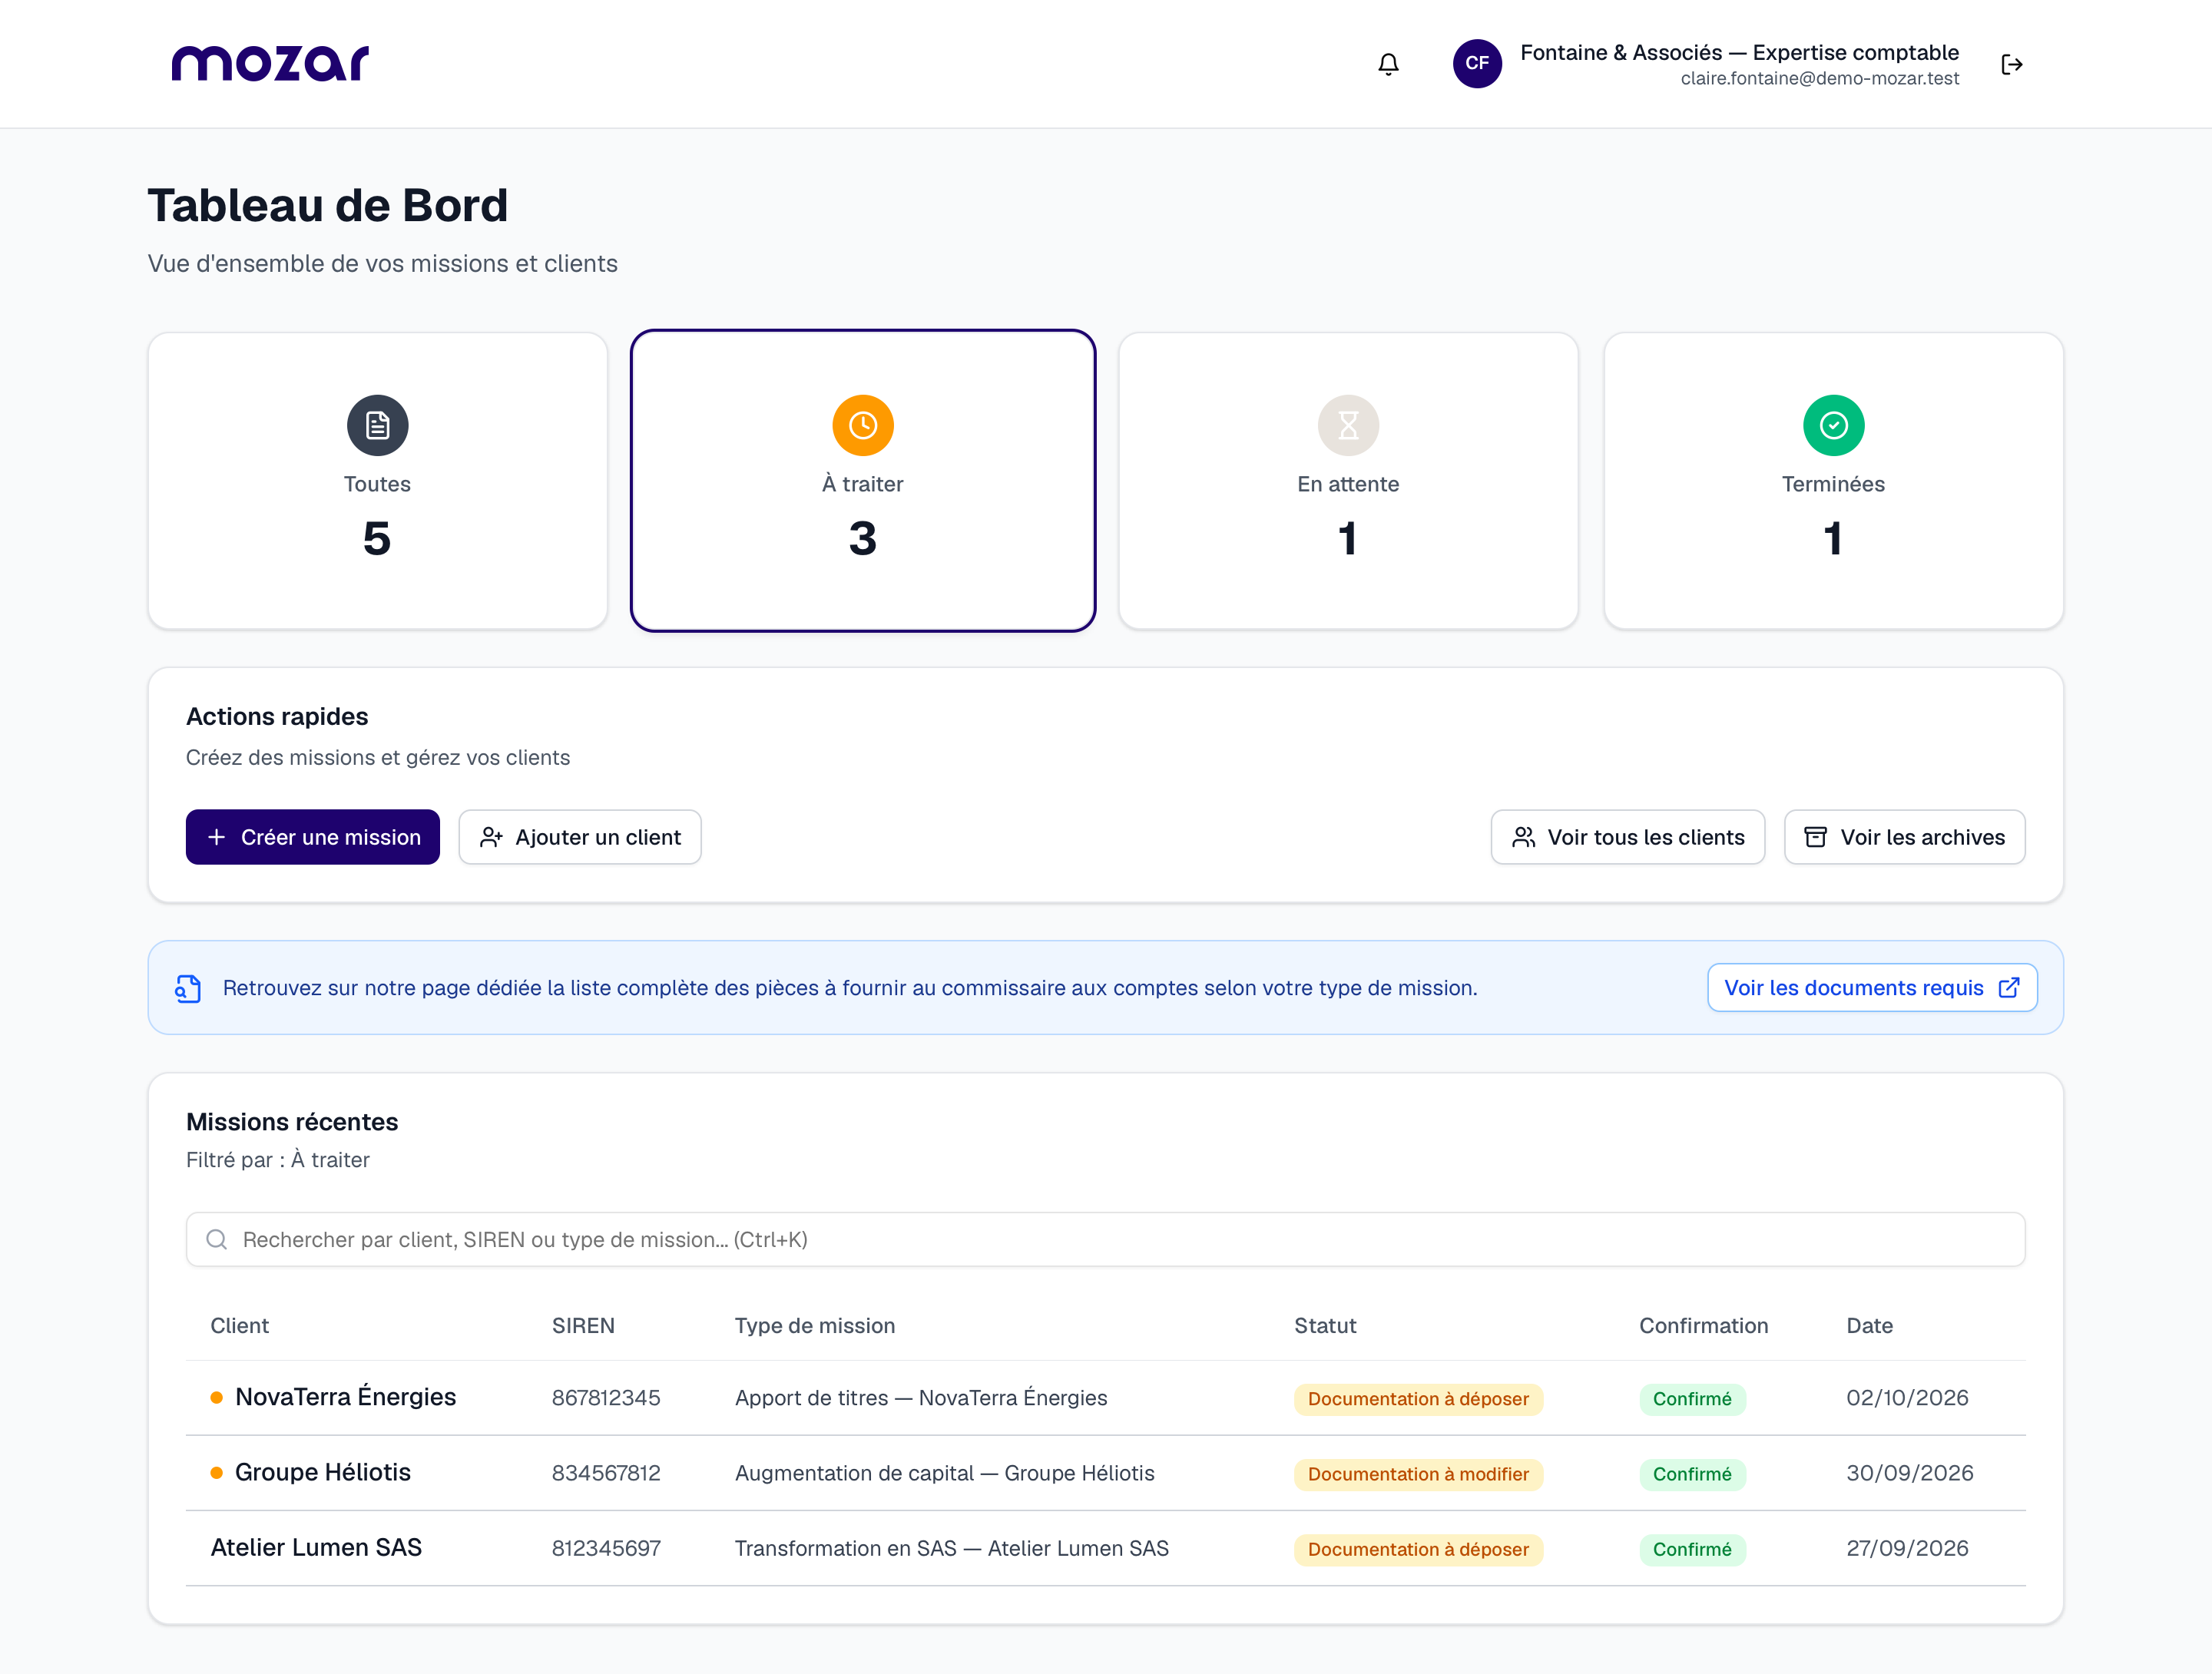Image resolution: width=2212 pixels, height=1674 pixels.
Task: Click Augmentation de capital mission type
Action: pyautogui.click(x=944, y=1473)
